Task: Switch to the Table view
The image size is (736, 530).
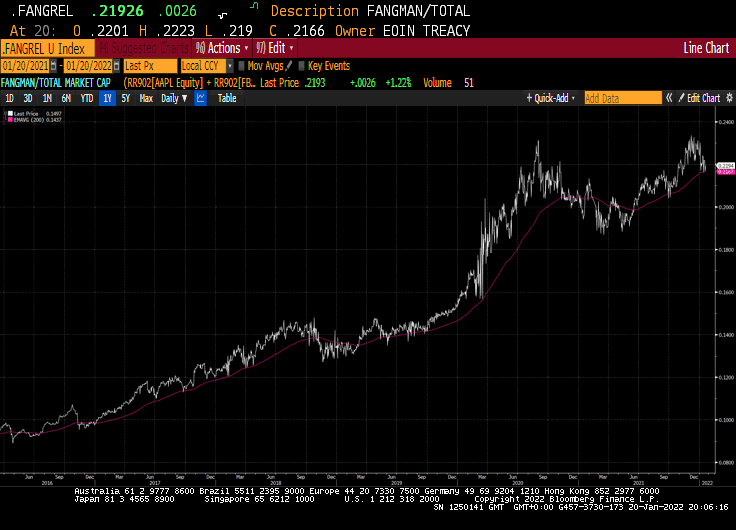Action: click(x=227, y=98)
